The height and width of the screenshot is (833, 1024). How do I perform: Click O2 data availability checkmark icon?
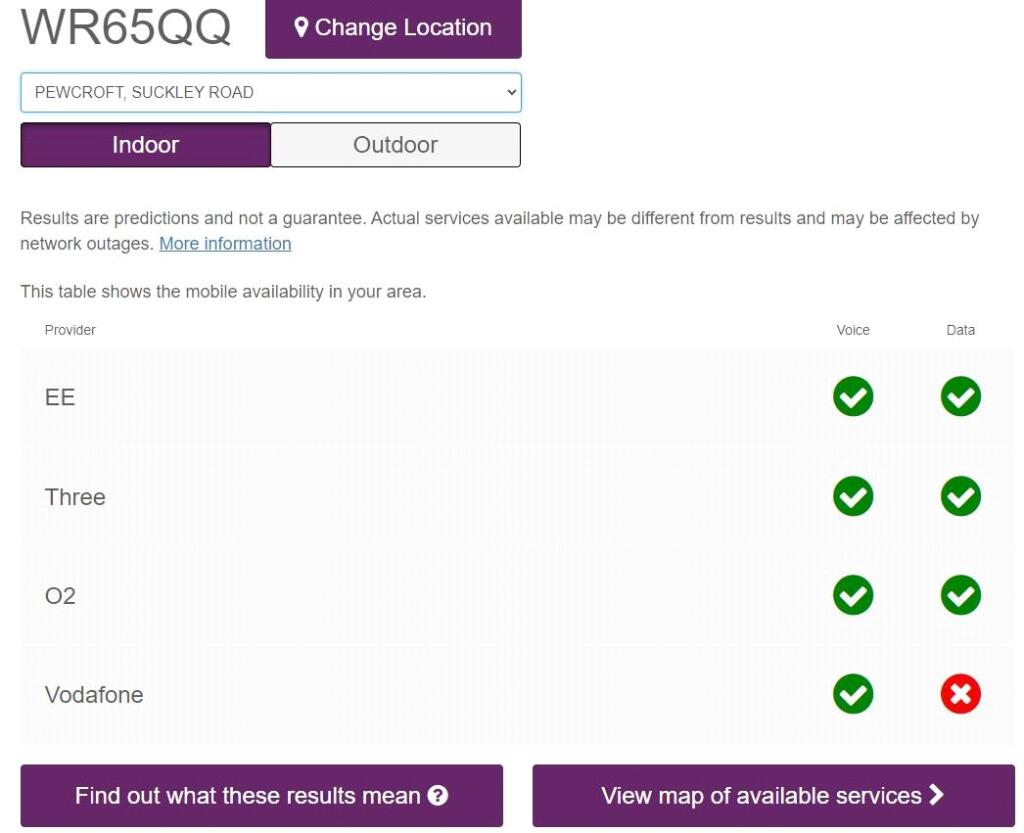click(960, 596)
